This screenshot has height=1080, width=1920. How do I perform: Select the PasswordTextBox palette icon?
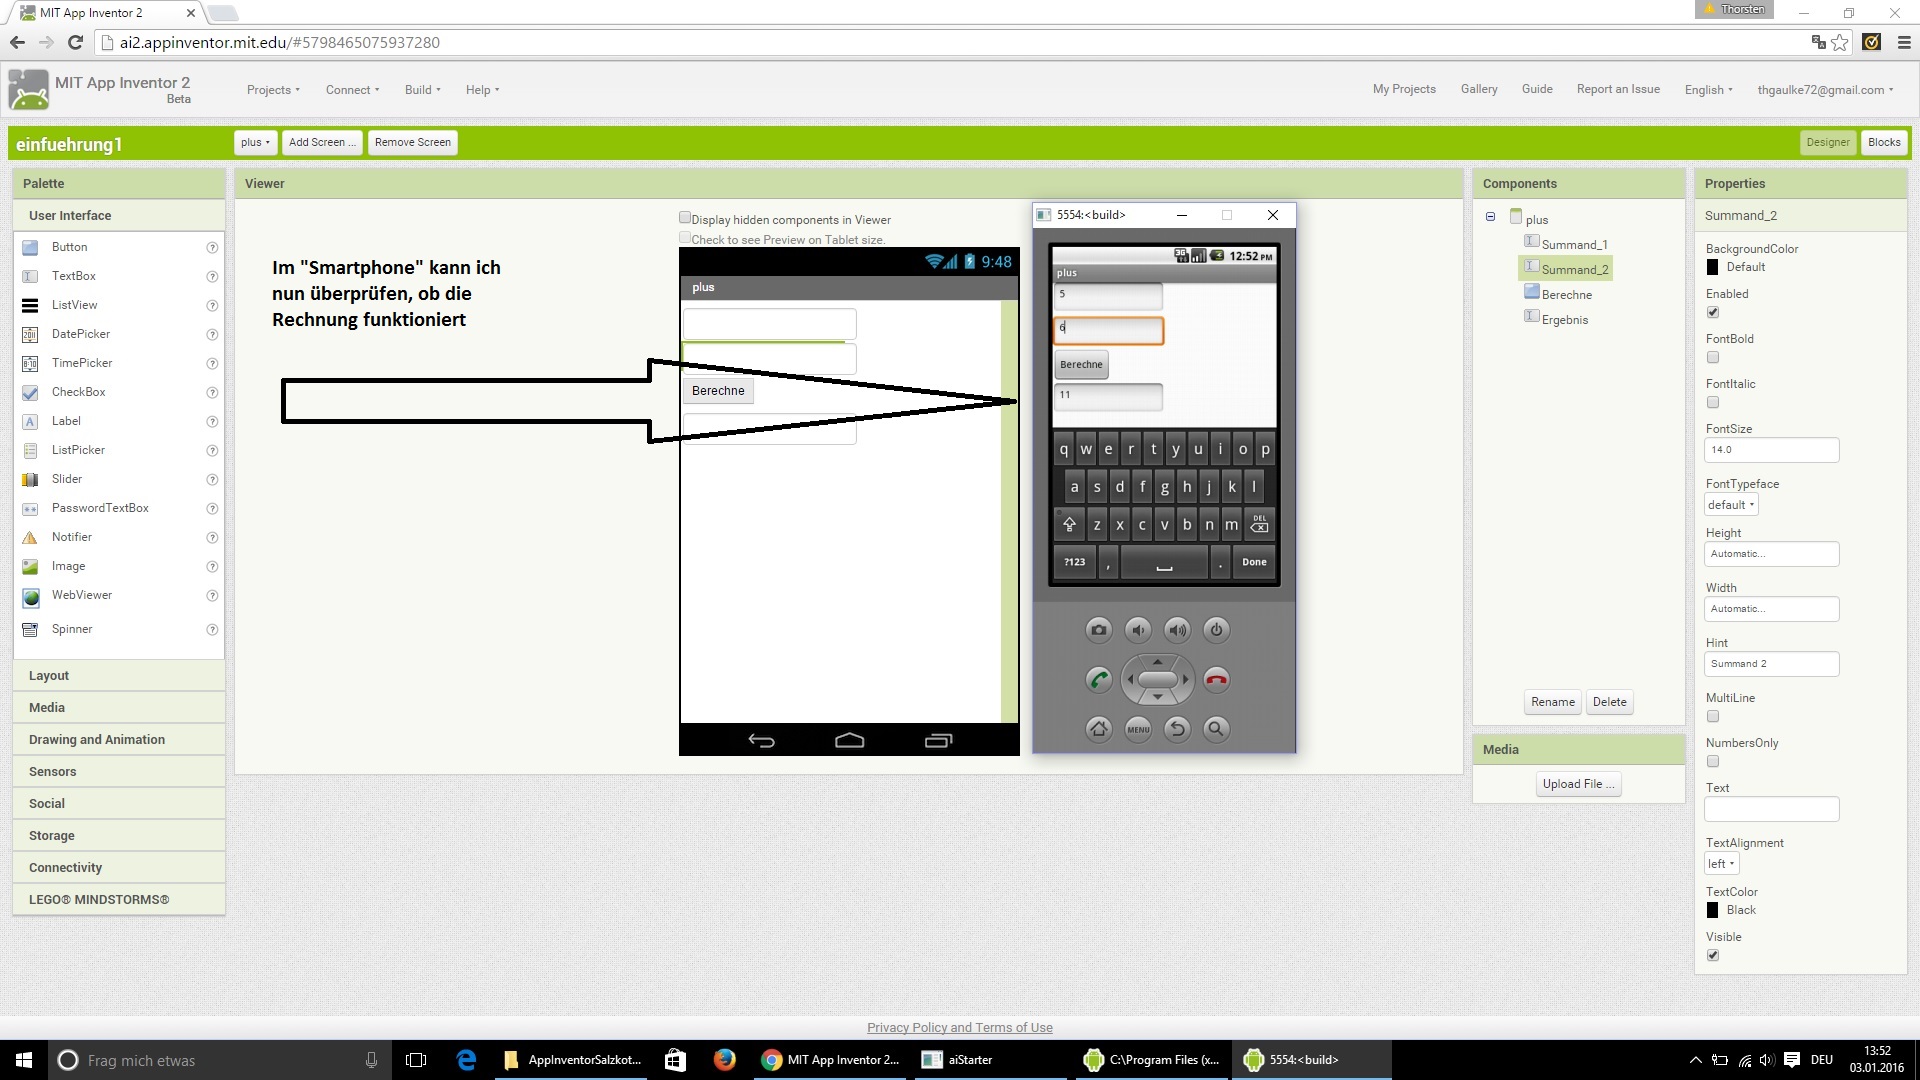coord(30,508)
